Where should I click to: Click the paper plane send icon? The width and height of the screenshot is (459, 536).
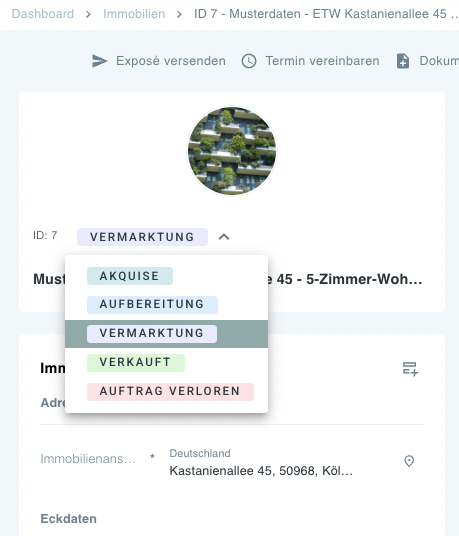point(99,61)
